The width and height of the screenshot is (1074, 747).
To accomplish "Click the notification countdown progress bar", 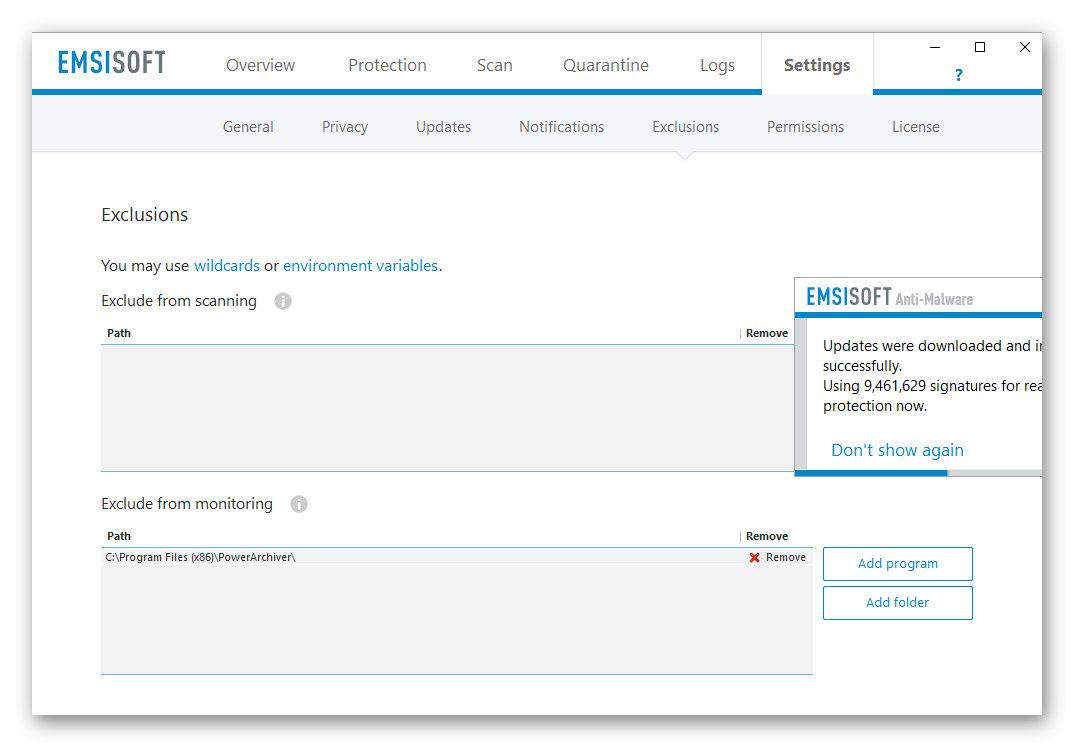I will 918,473.
